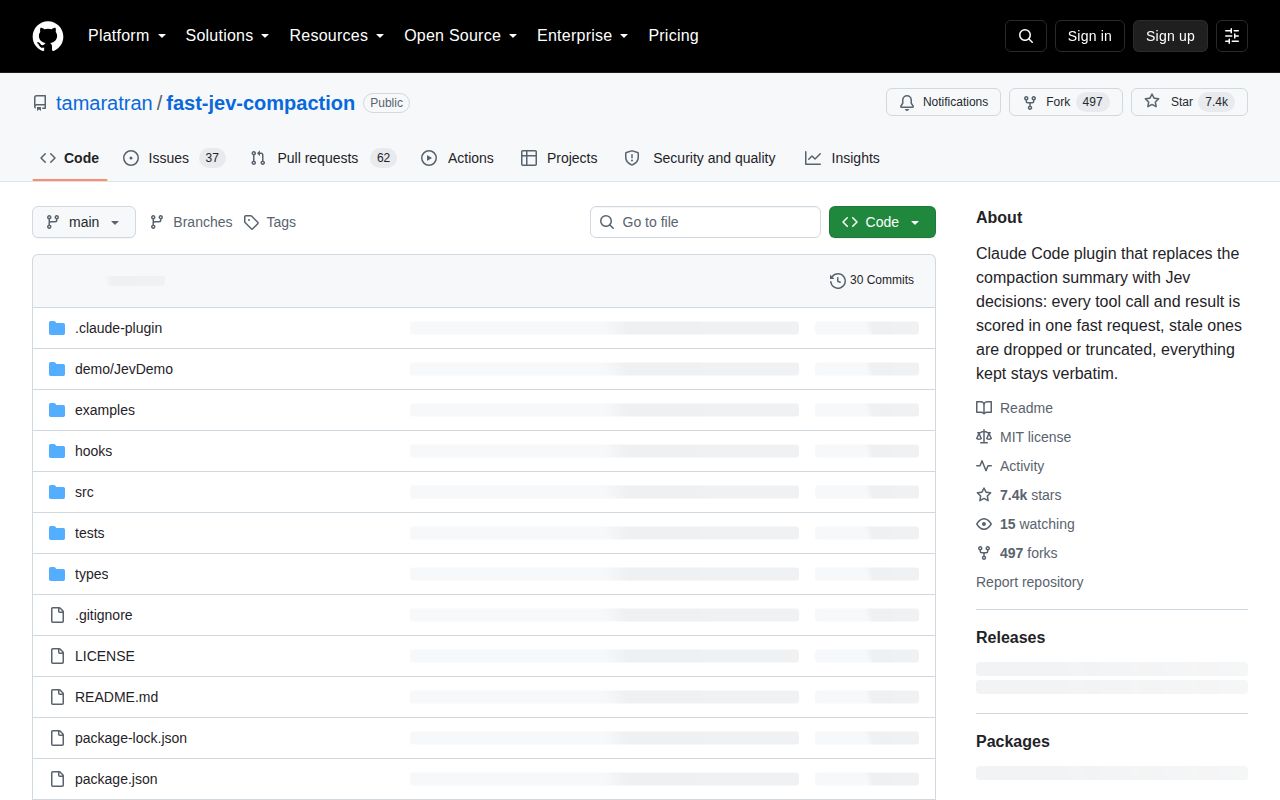Switch to the Security and quality tab
Screen dimensions: 1280x800
click(x=700, y=158)
